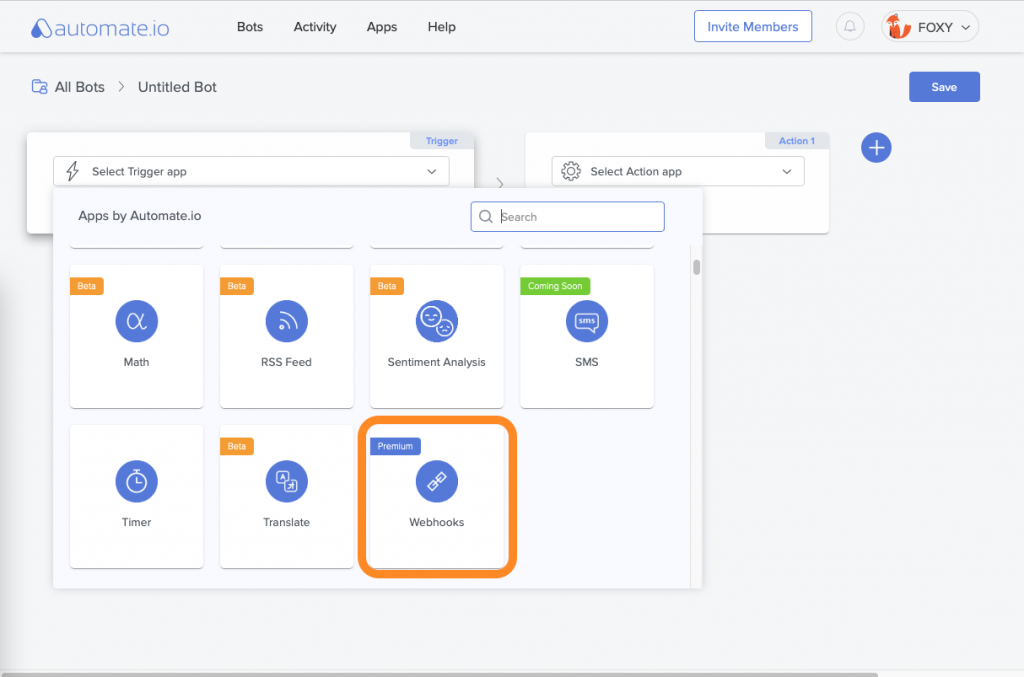Click the automate.io logo
This screenshot has width=1024, height=677.
(100, 27)
